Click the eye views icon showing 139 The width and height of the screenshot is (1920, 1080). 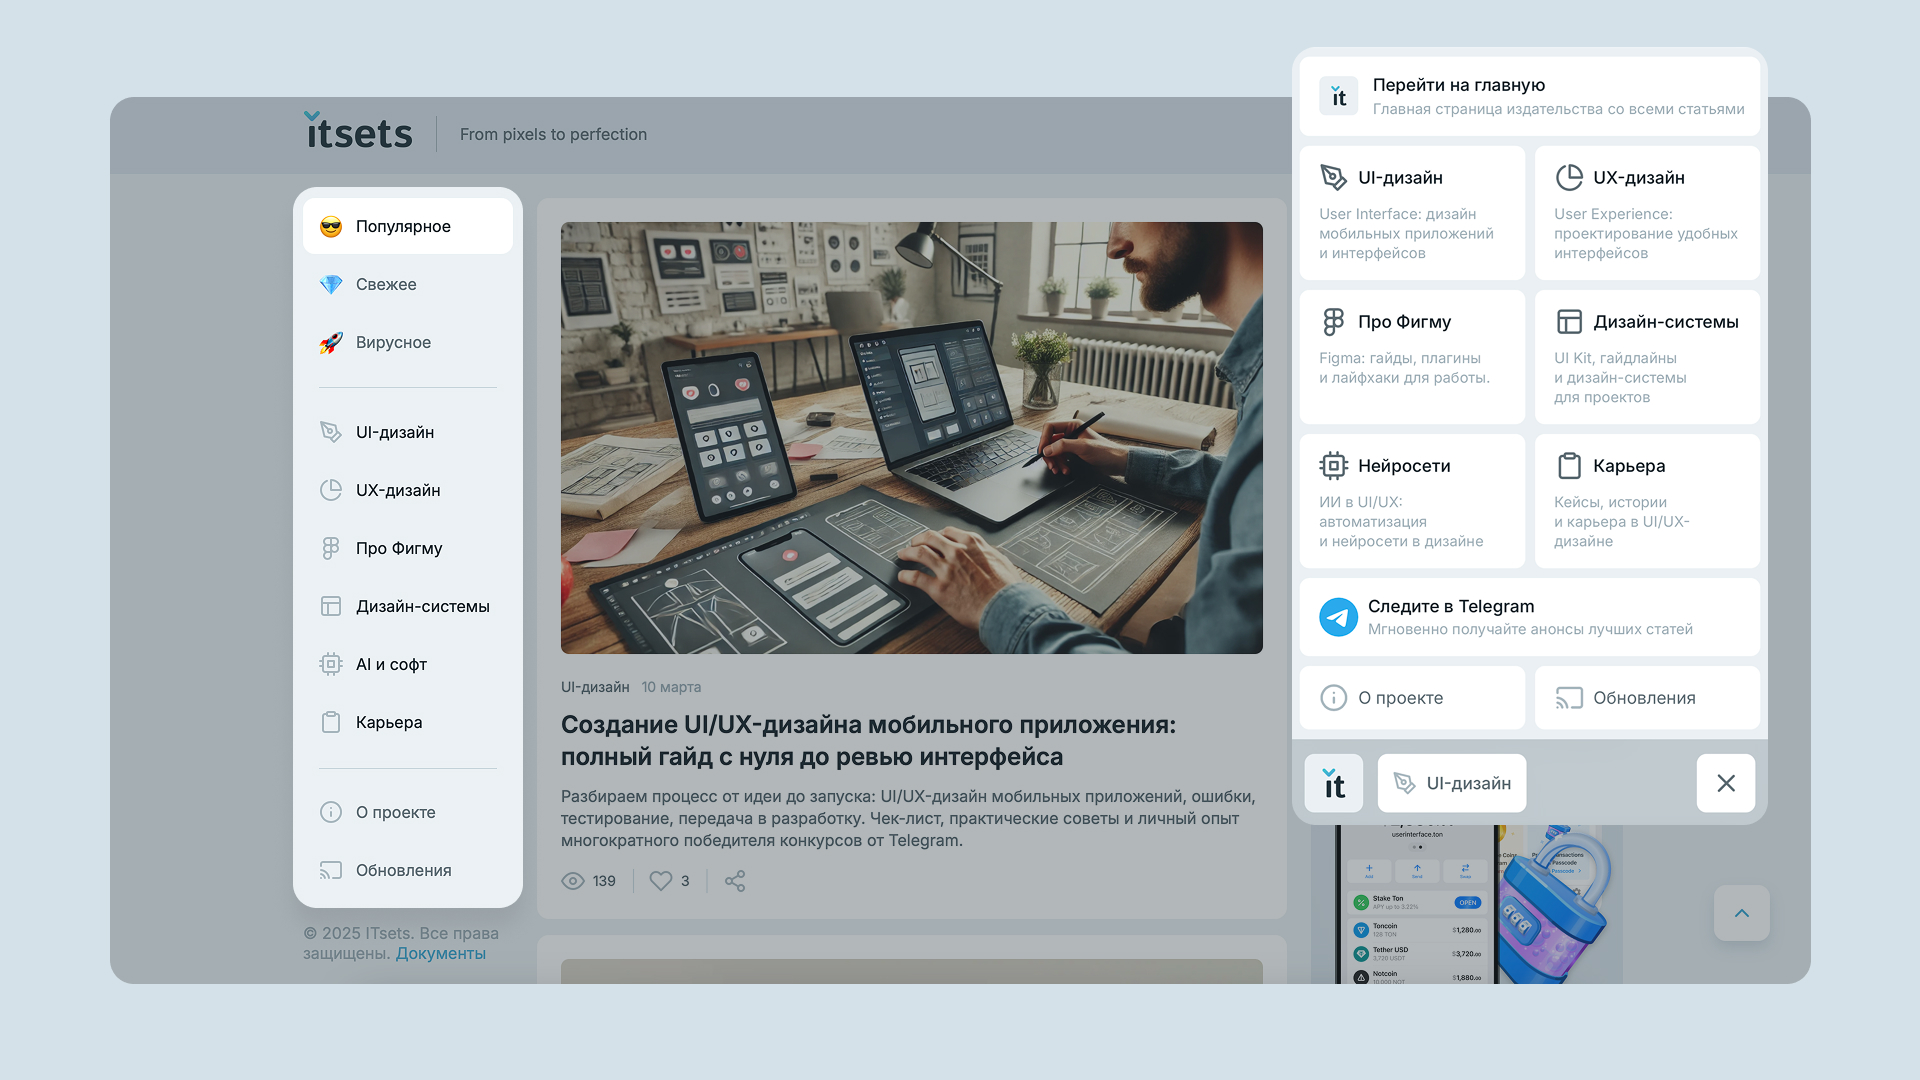pos(573,881)
